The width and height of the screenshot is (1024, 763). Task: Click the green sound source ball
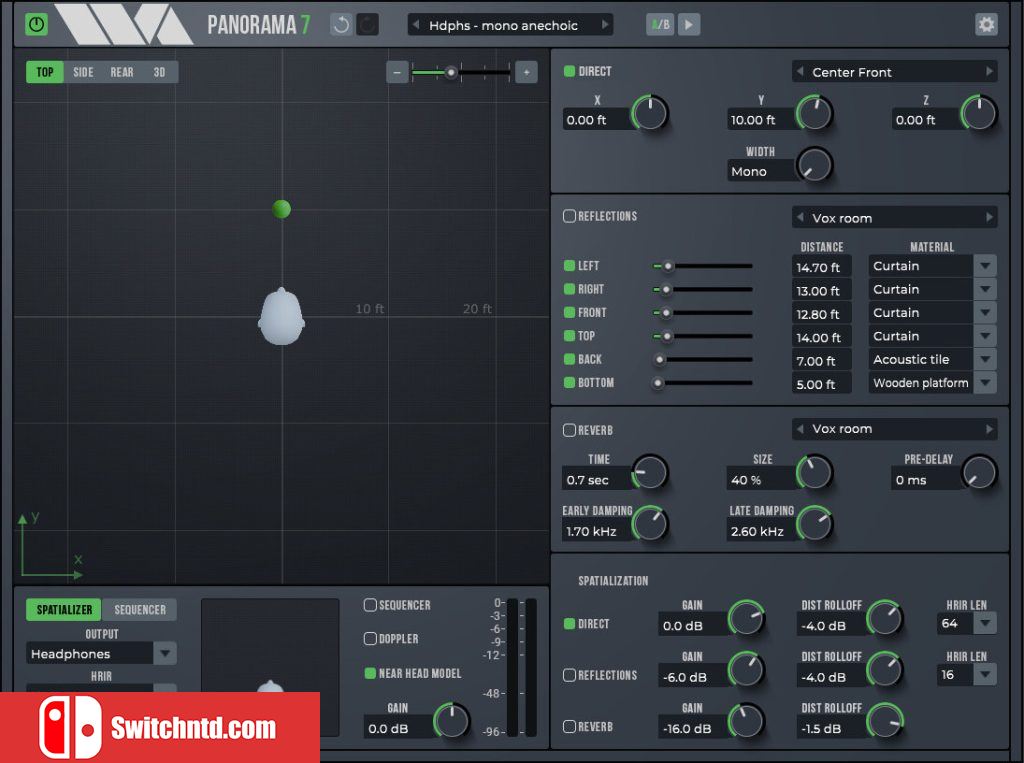(x=281, y=208)
